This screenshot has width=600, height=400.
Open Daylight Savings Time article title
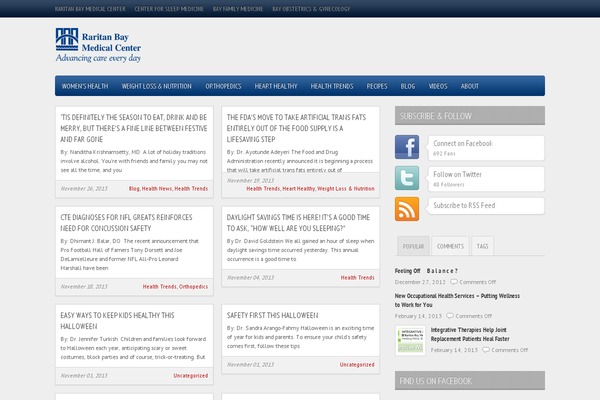298,223
